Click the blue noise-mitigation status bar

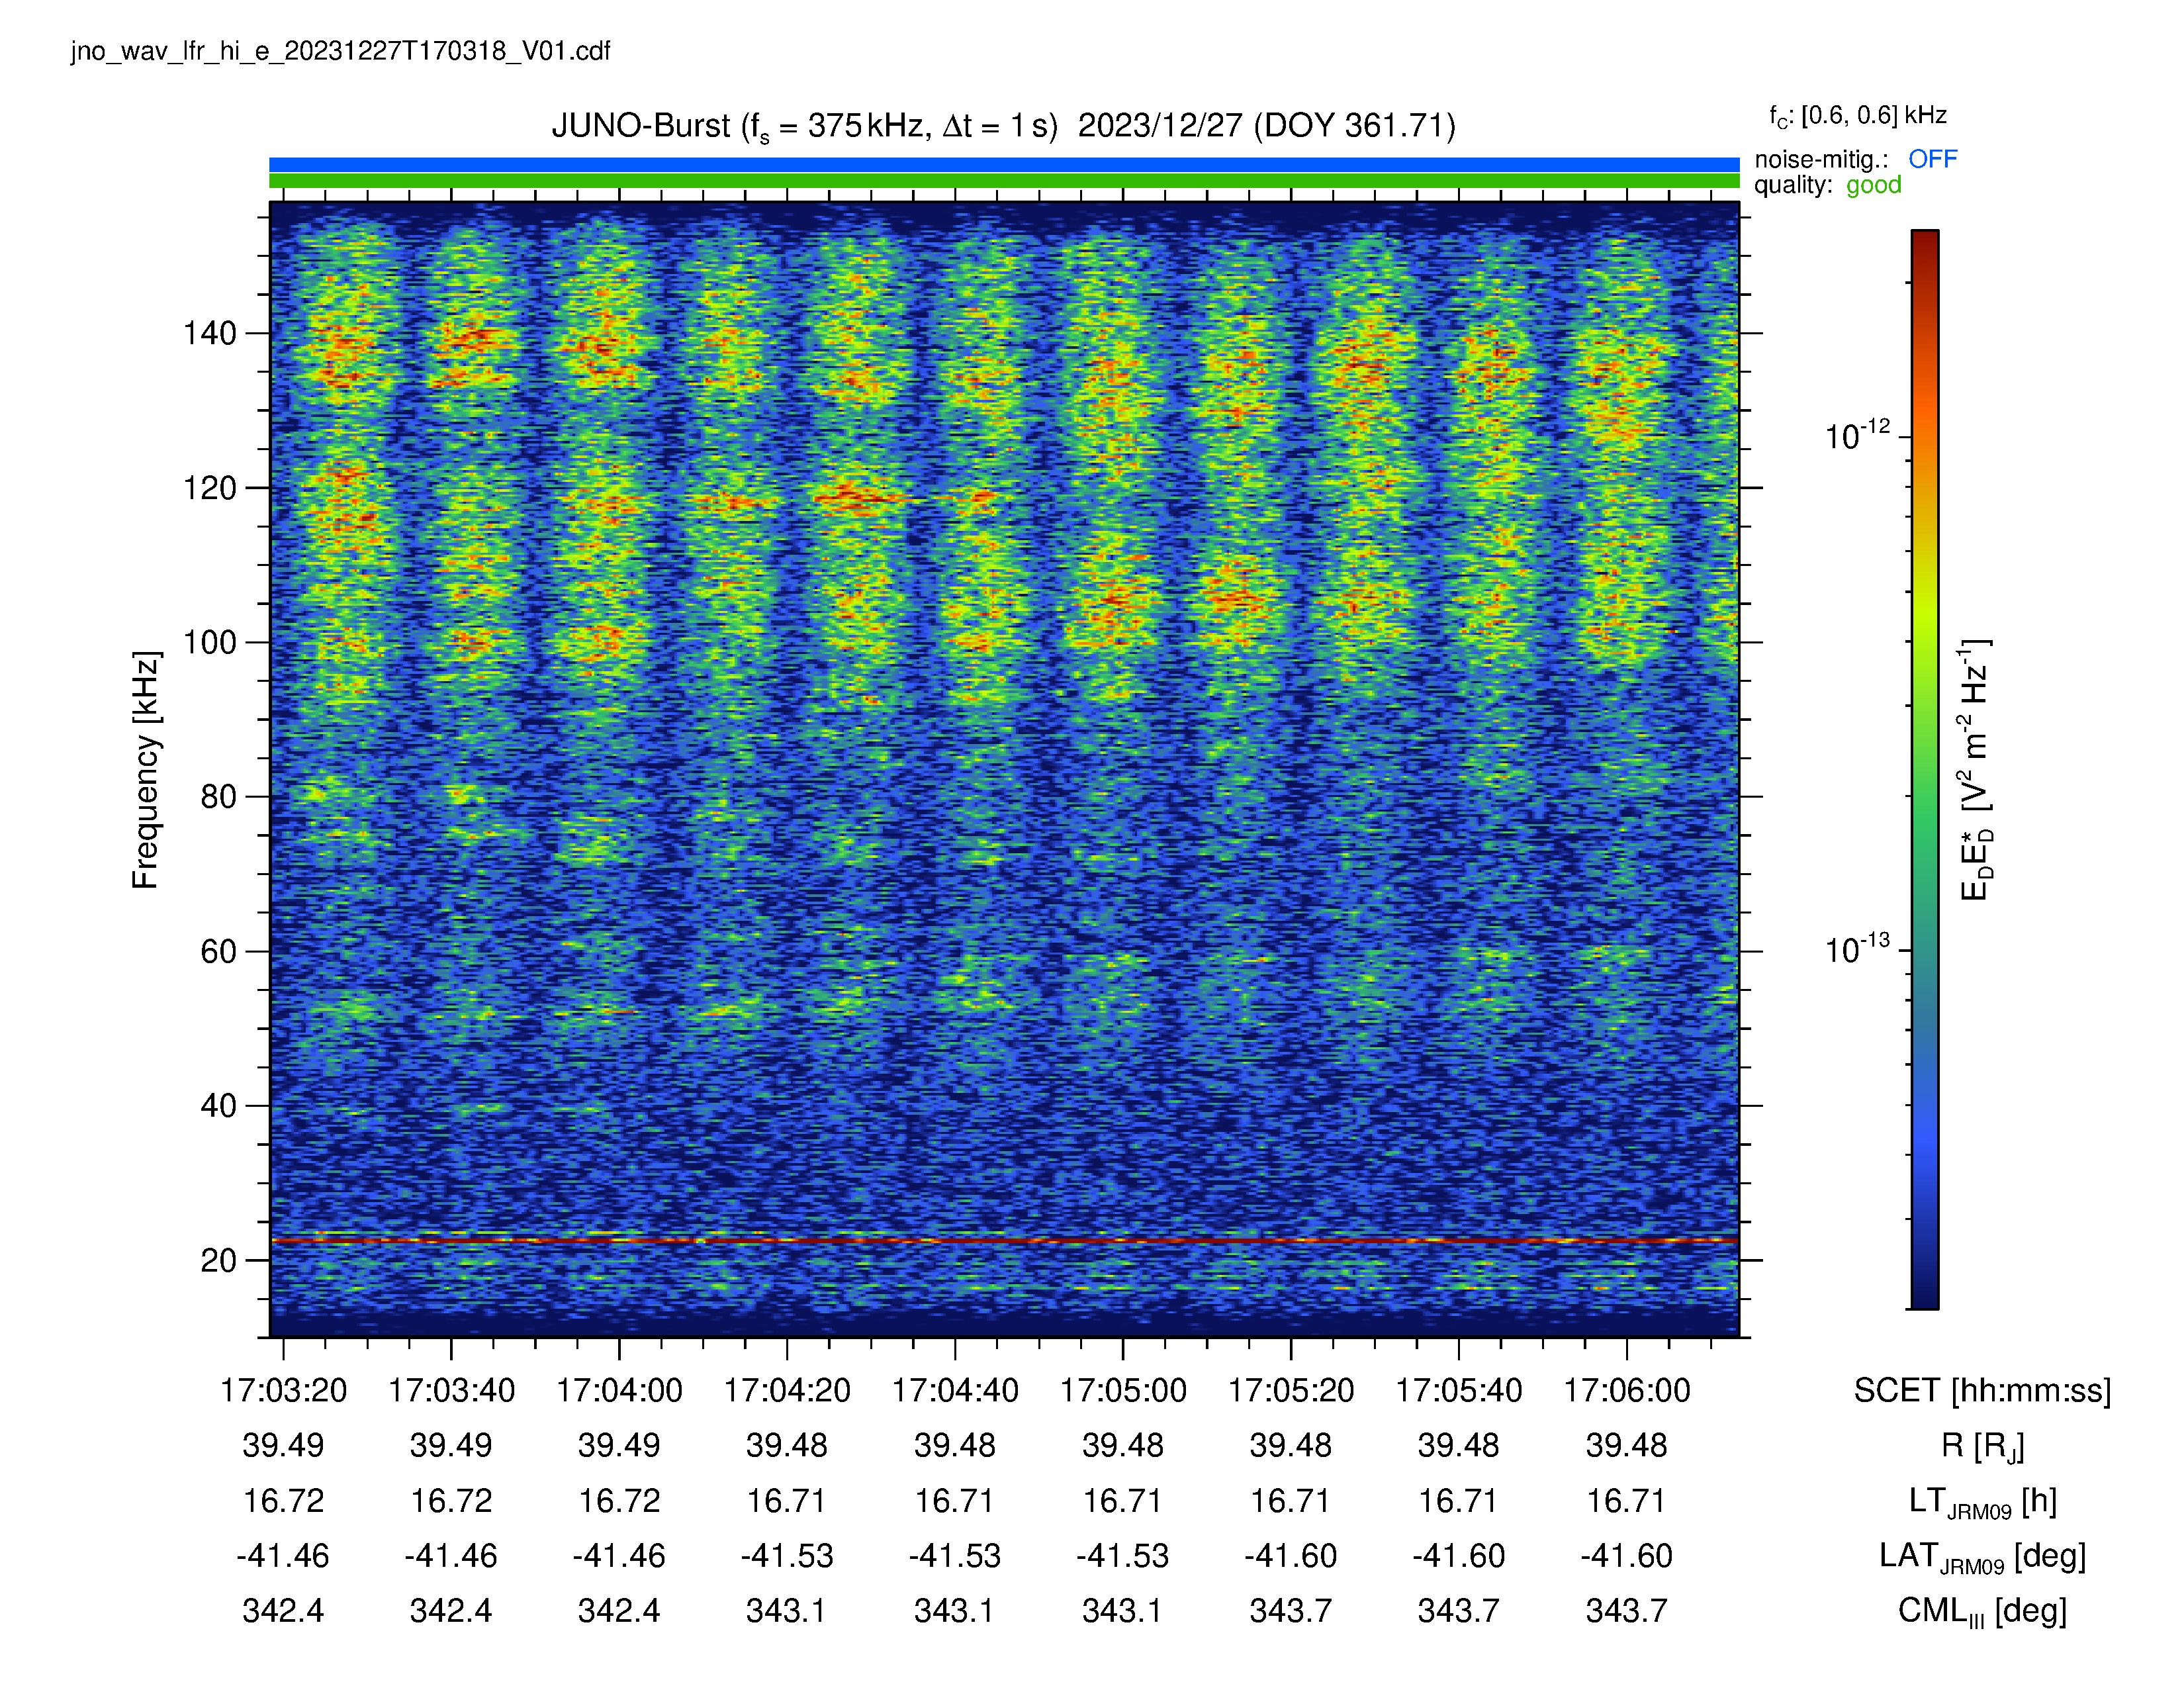click(1004, 165)
